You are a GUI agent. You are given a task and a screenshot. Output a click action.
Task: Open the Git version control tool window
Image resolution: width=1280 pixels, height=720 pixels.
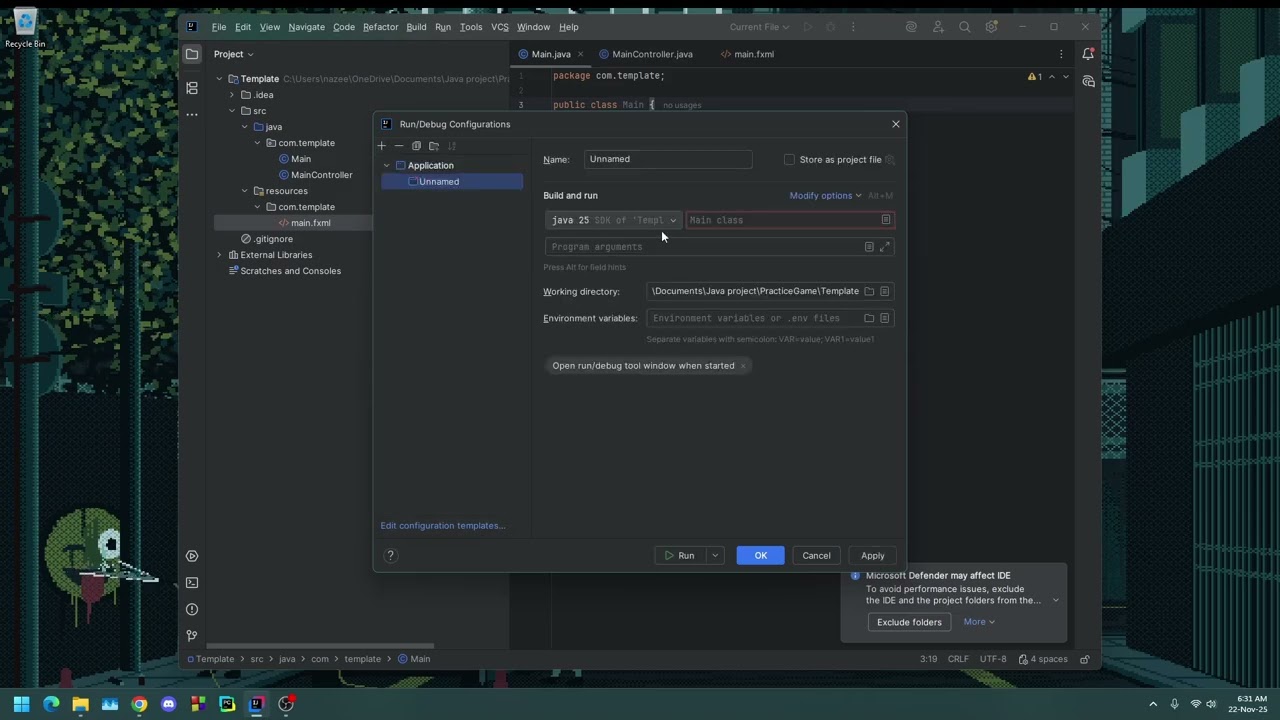pyautogui.click(x=192, y=636)
